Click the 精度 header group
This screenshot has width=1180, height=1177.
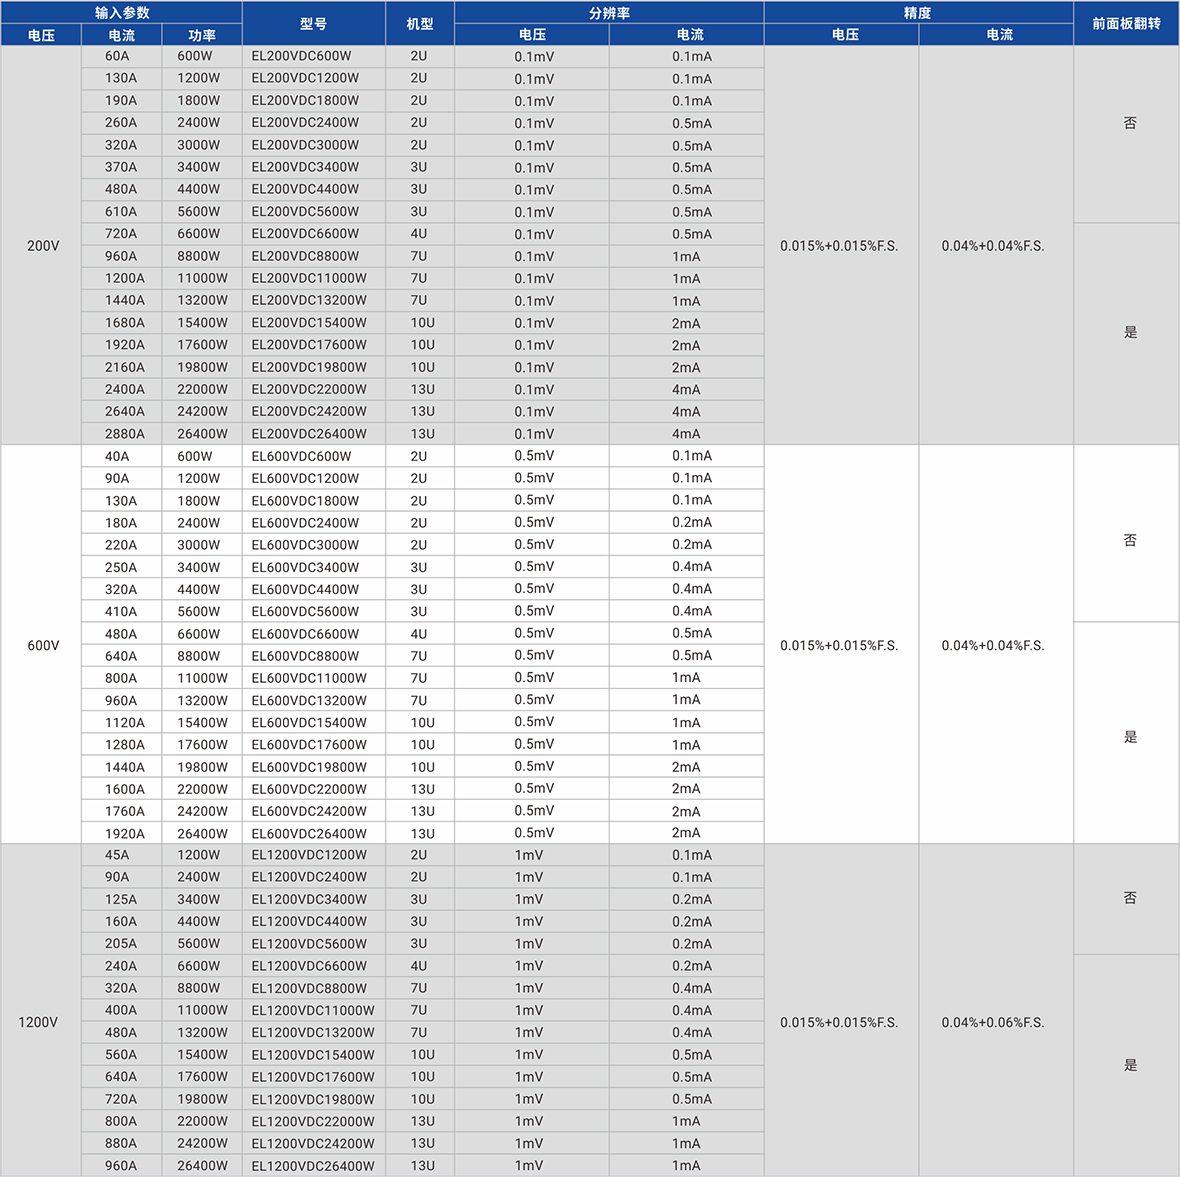pos(917,13)
